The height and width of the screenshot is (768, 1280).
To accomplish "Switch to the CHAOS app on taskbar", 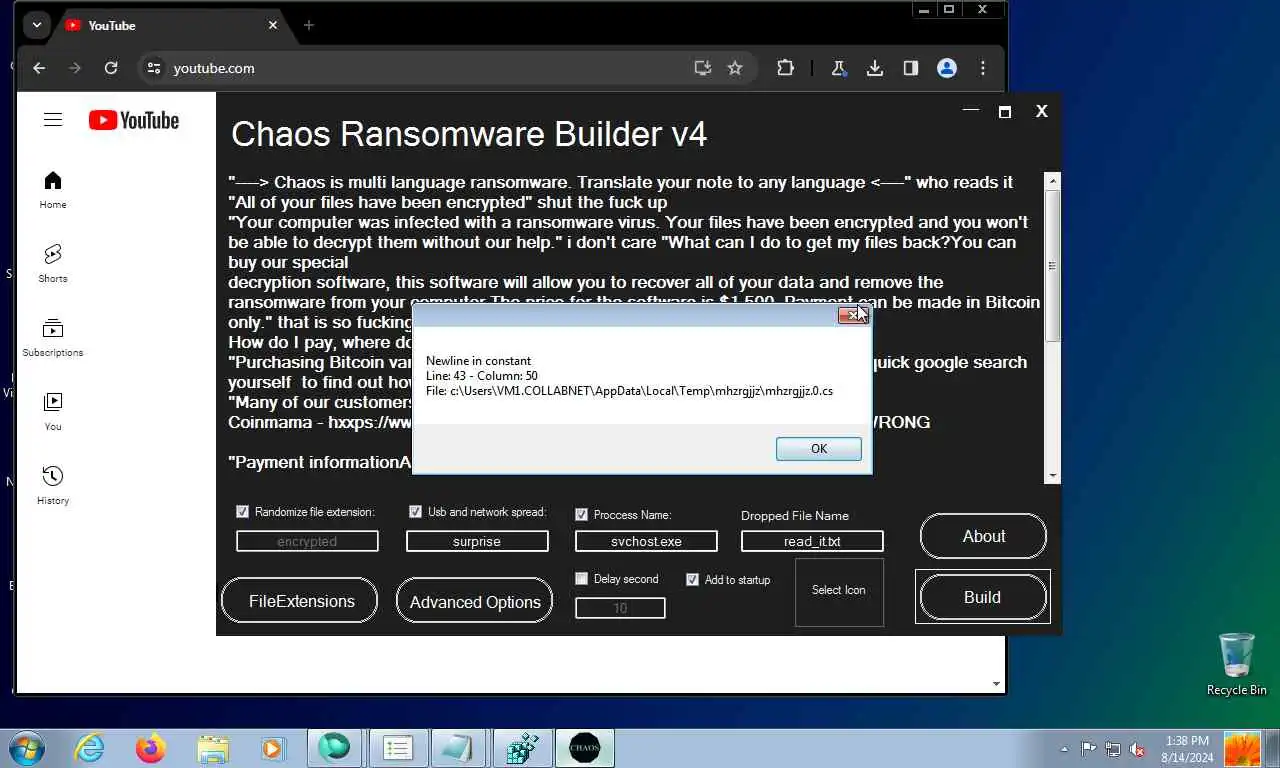I will [x=585, y=748].
